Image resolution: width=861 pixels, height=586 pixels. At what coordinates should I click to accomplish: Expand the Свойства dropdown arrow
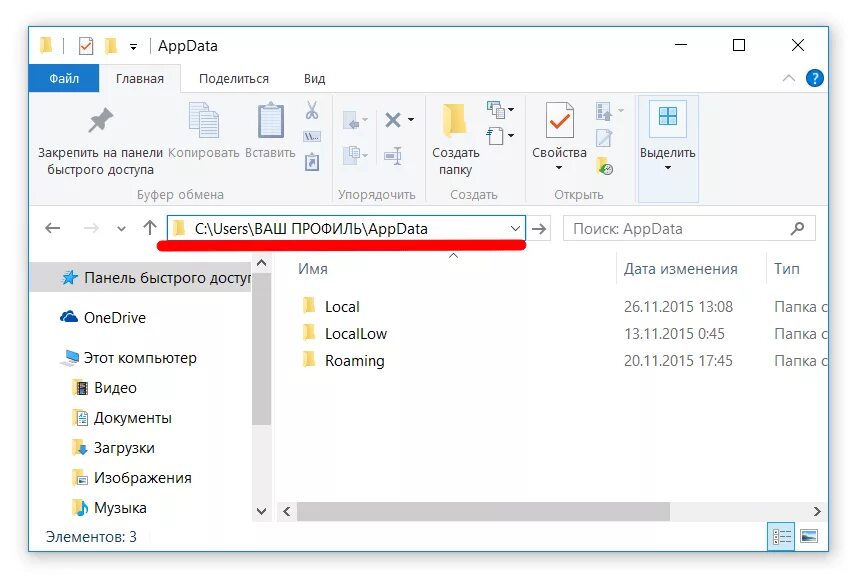point(559,168)
